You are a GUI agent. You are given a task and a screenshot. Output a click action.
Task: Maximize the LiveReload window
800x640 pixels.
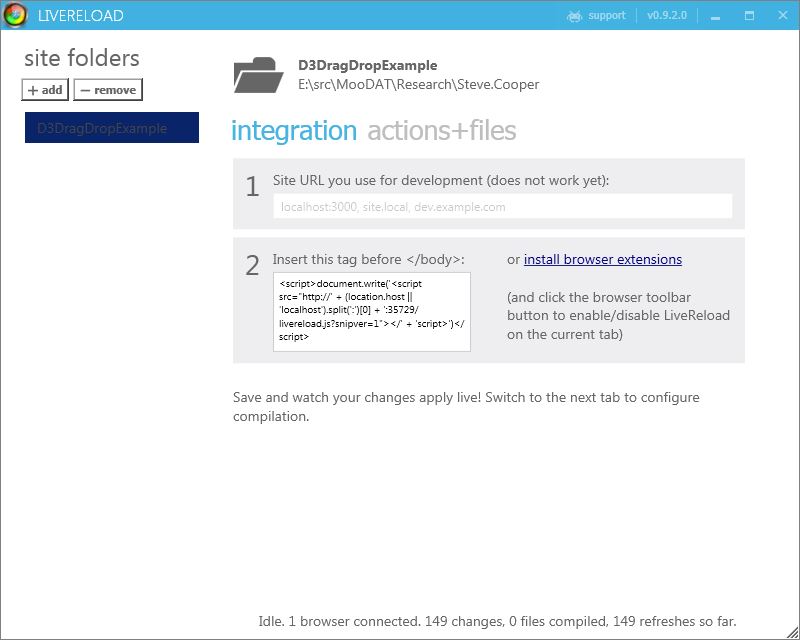click(x=749, y=16)
